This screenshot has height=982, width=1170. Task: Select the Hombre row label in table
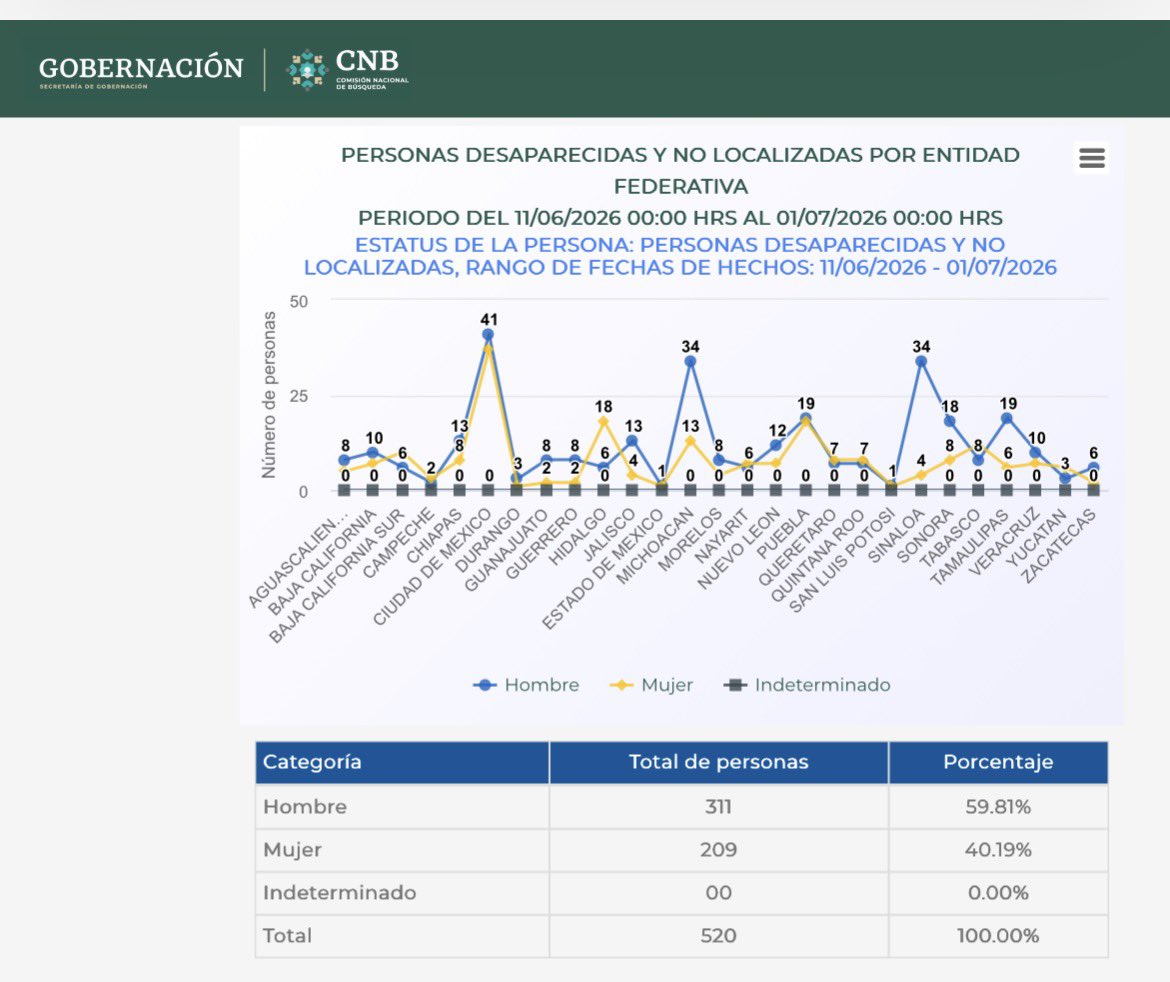point(304,807)
